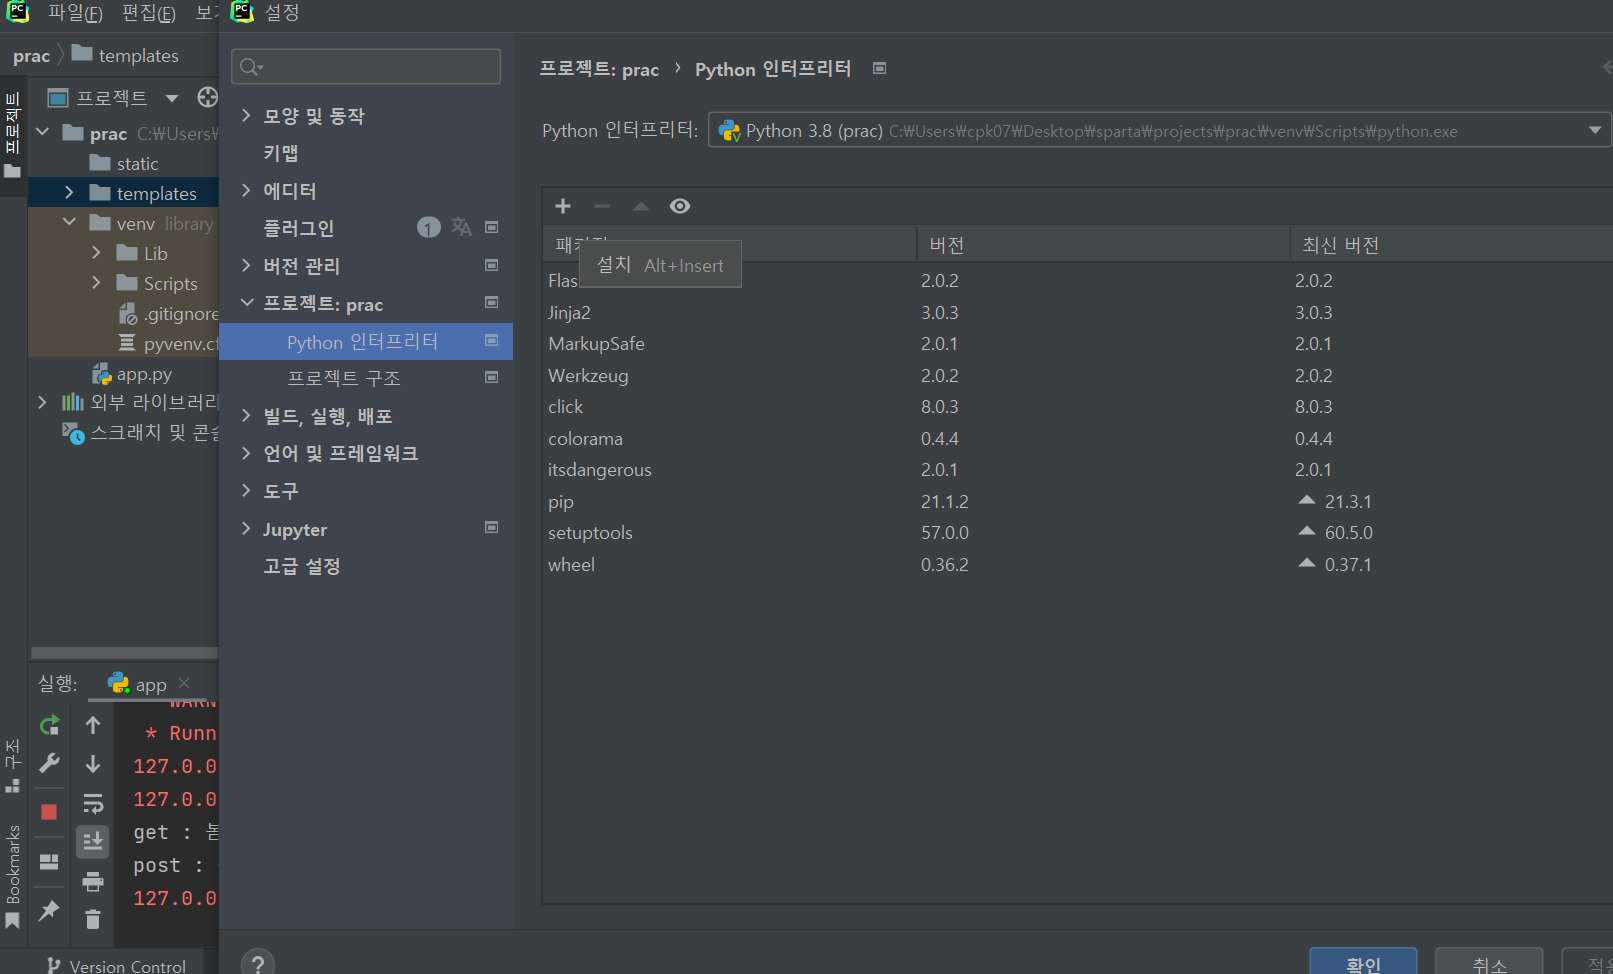This screenshot has width=1613, height=974.
Task: Toggle scroll to end icon in run panel
Action: pyautogui.click(x=93, y=842)
